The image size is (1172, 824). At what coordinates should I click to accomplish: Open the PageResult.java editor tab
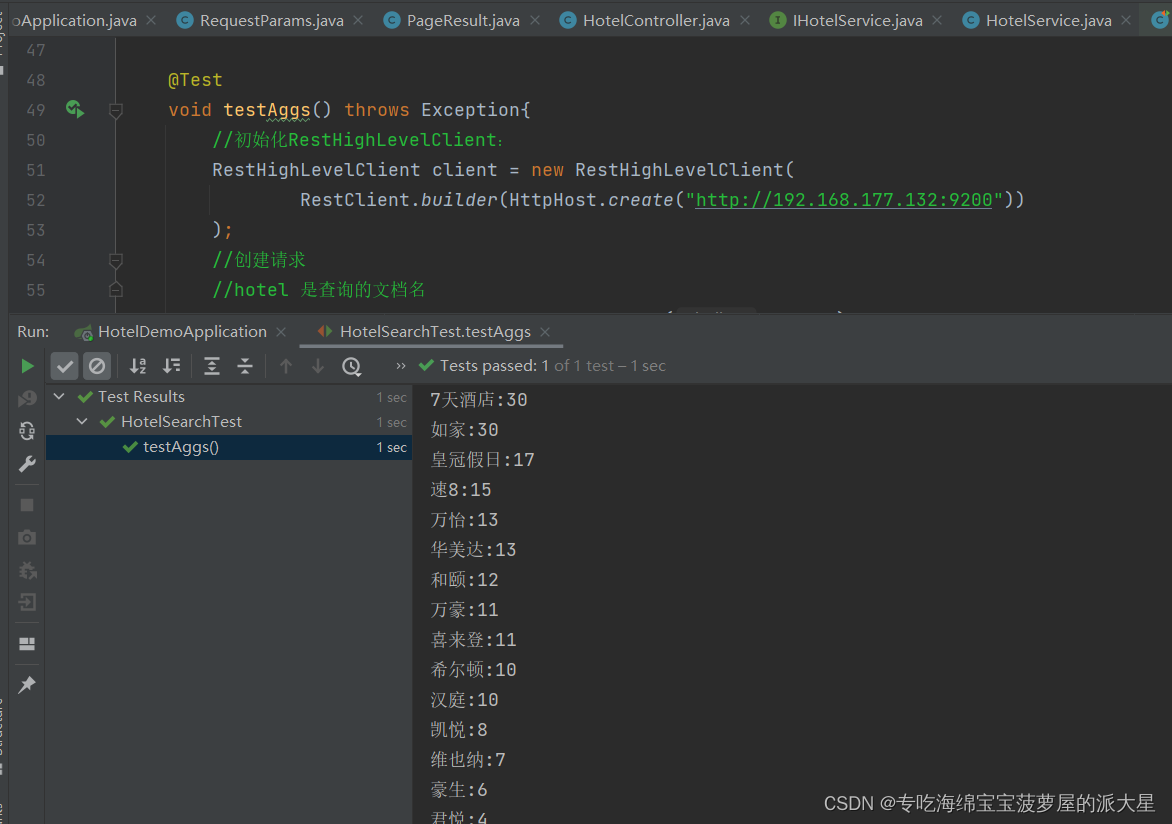463,21
